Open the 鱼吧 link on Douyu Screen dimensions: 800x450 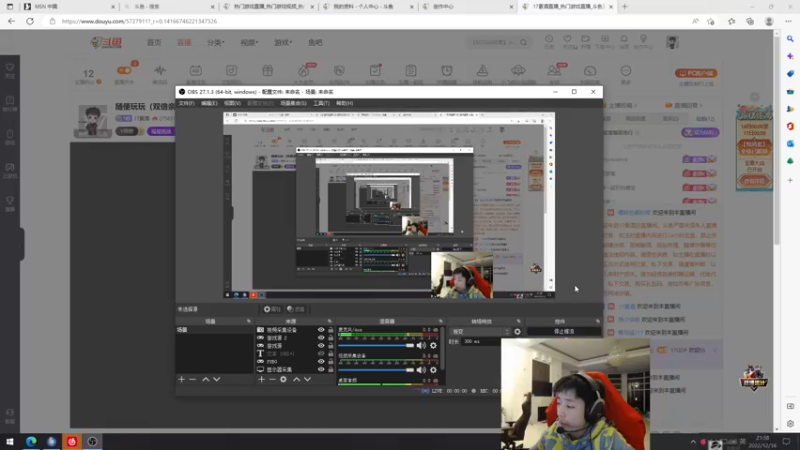click(315, 42)
